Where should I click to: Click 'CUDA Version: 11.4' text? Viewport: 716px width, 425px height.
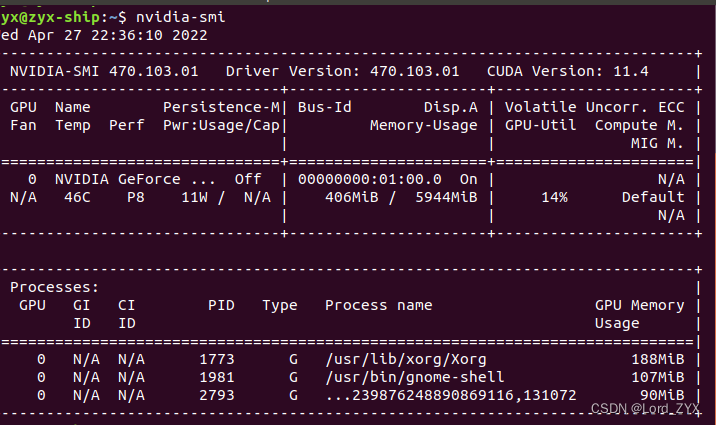[x=568, y=71]
